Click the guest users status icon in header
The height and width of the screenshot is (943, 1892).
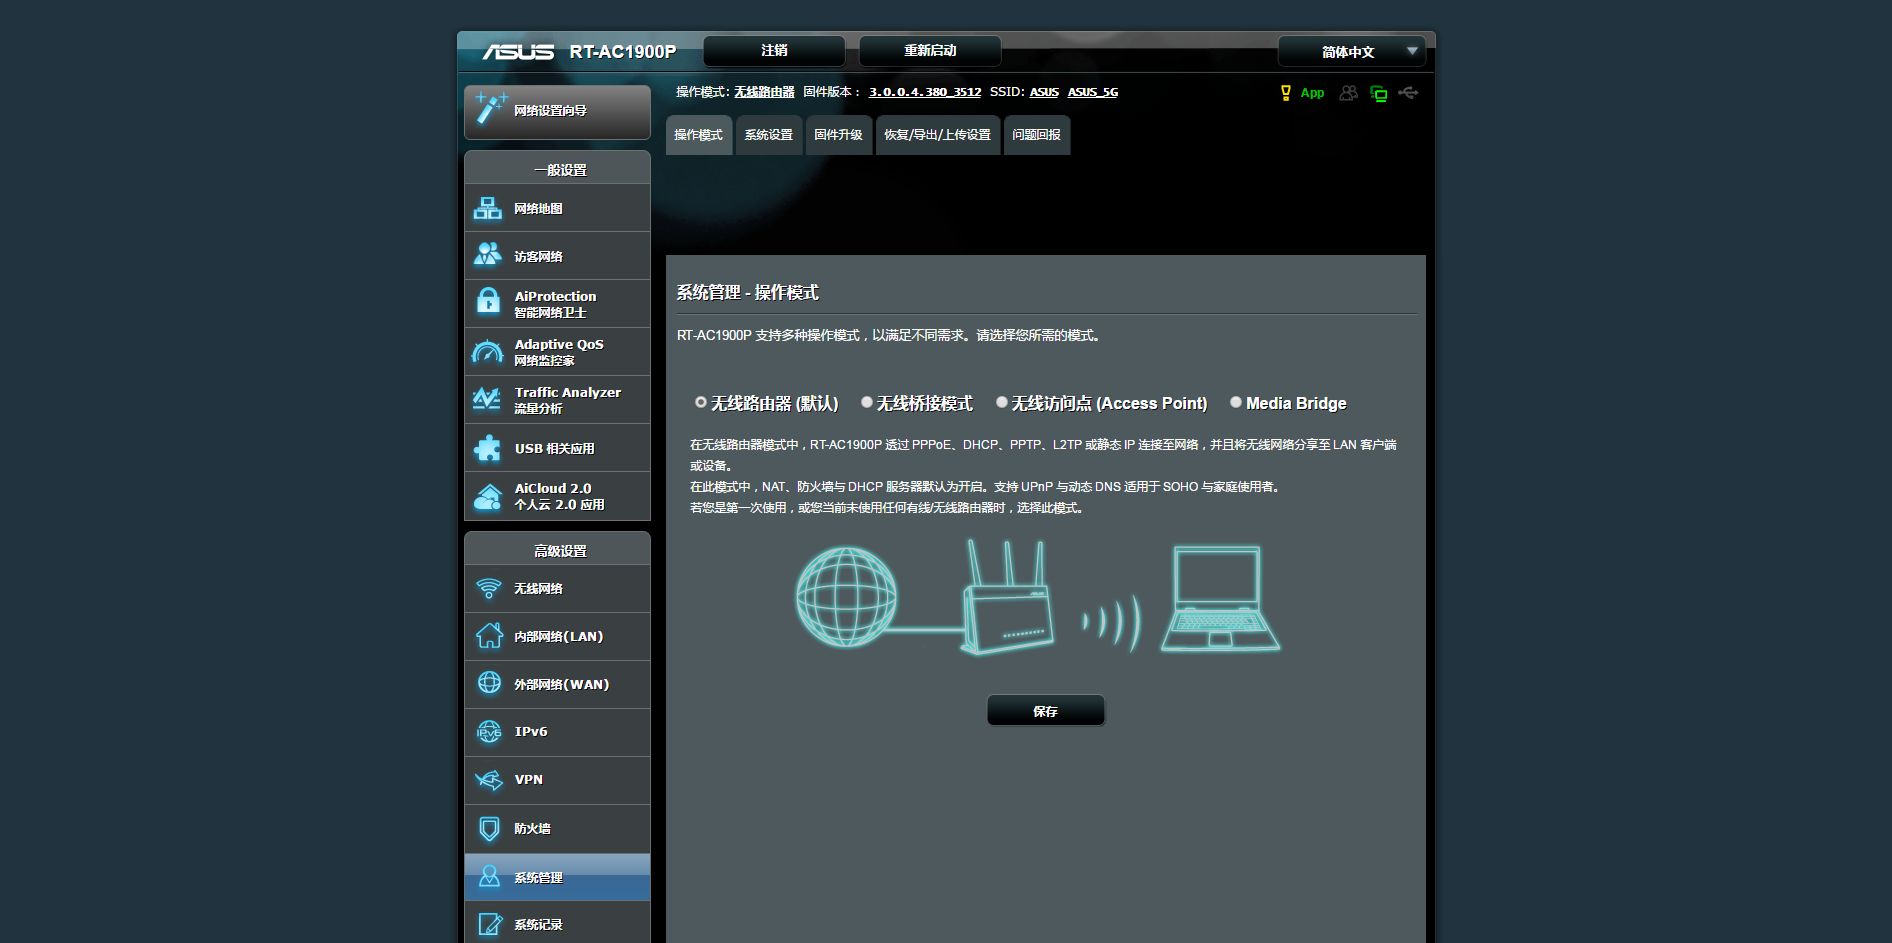1349,93
